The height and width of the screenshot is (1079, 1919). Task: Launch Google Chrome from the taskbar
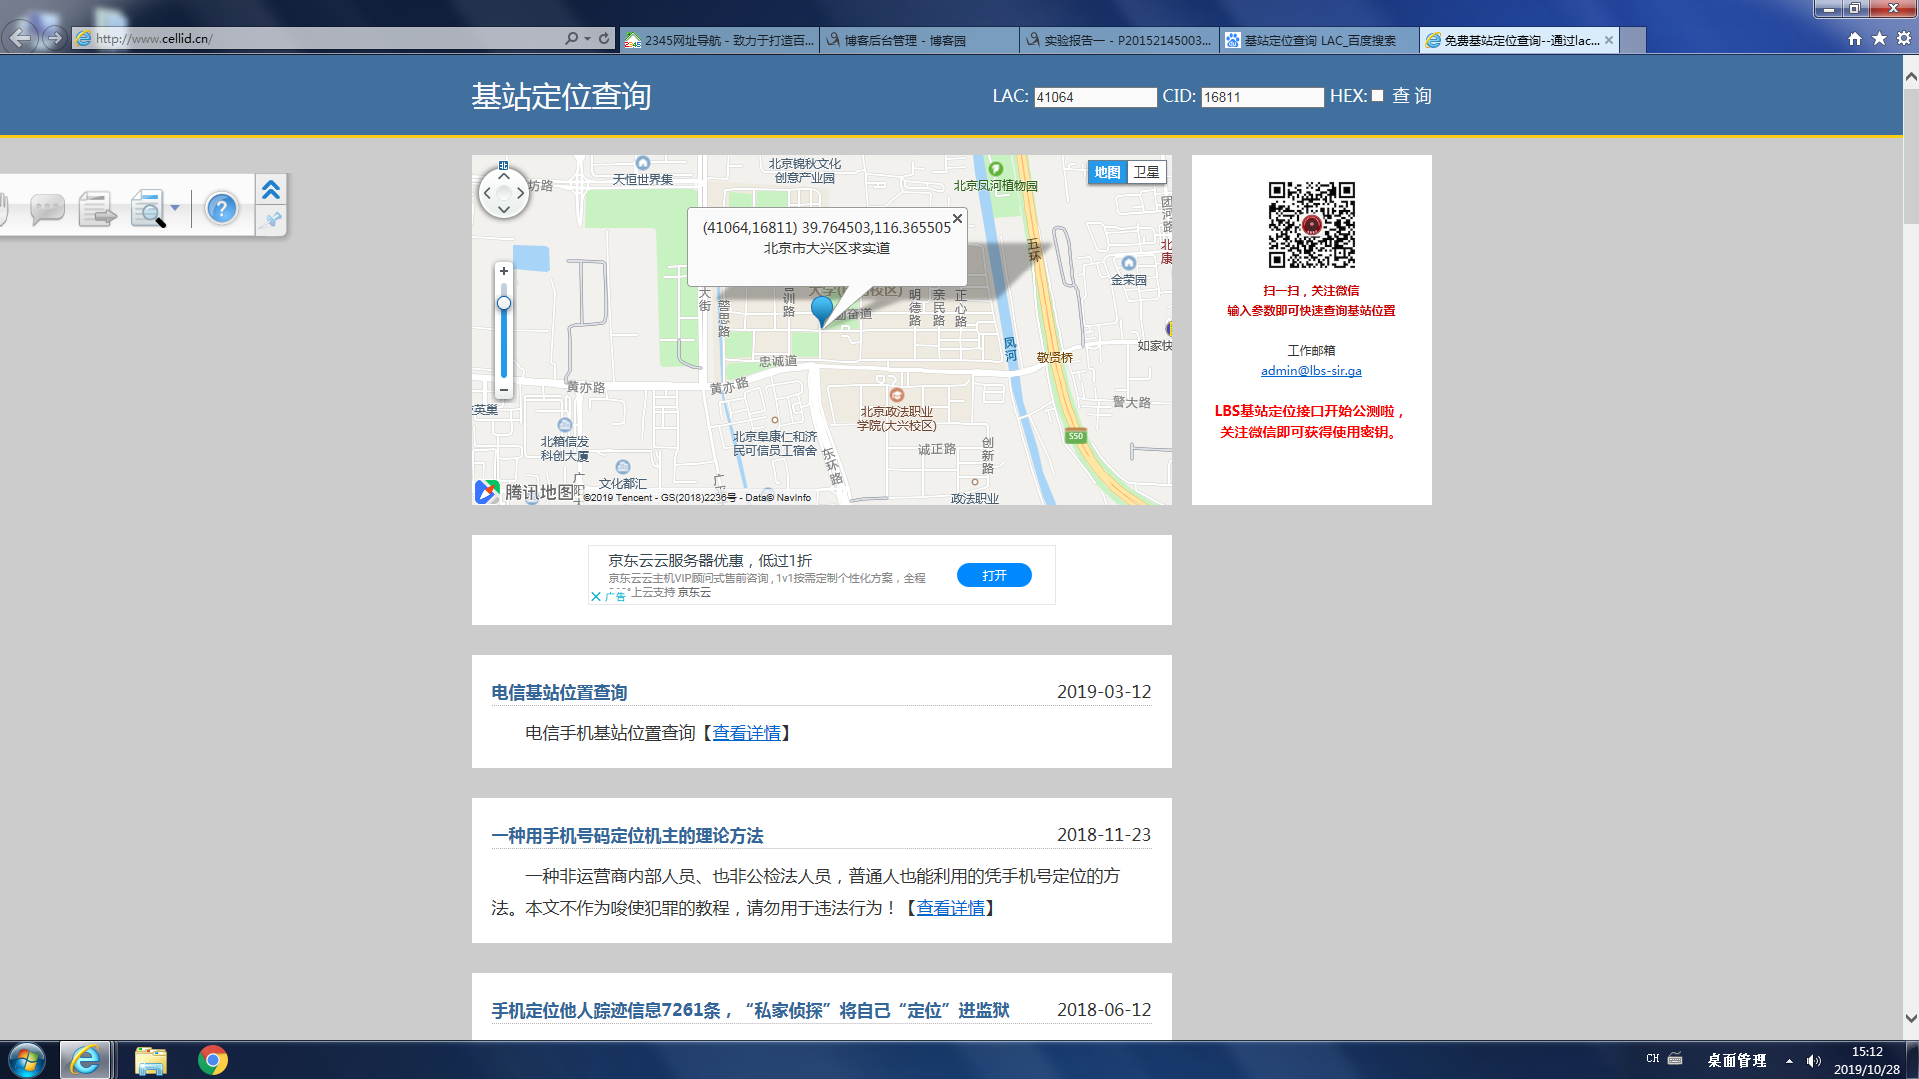coord(213,1060)
